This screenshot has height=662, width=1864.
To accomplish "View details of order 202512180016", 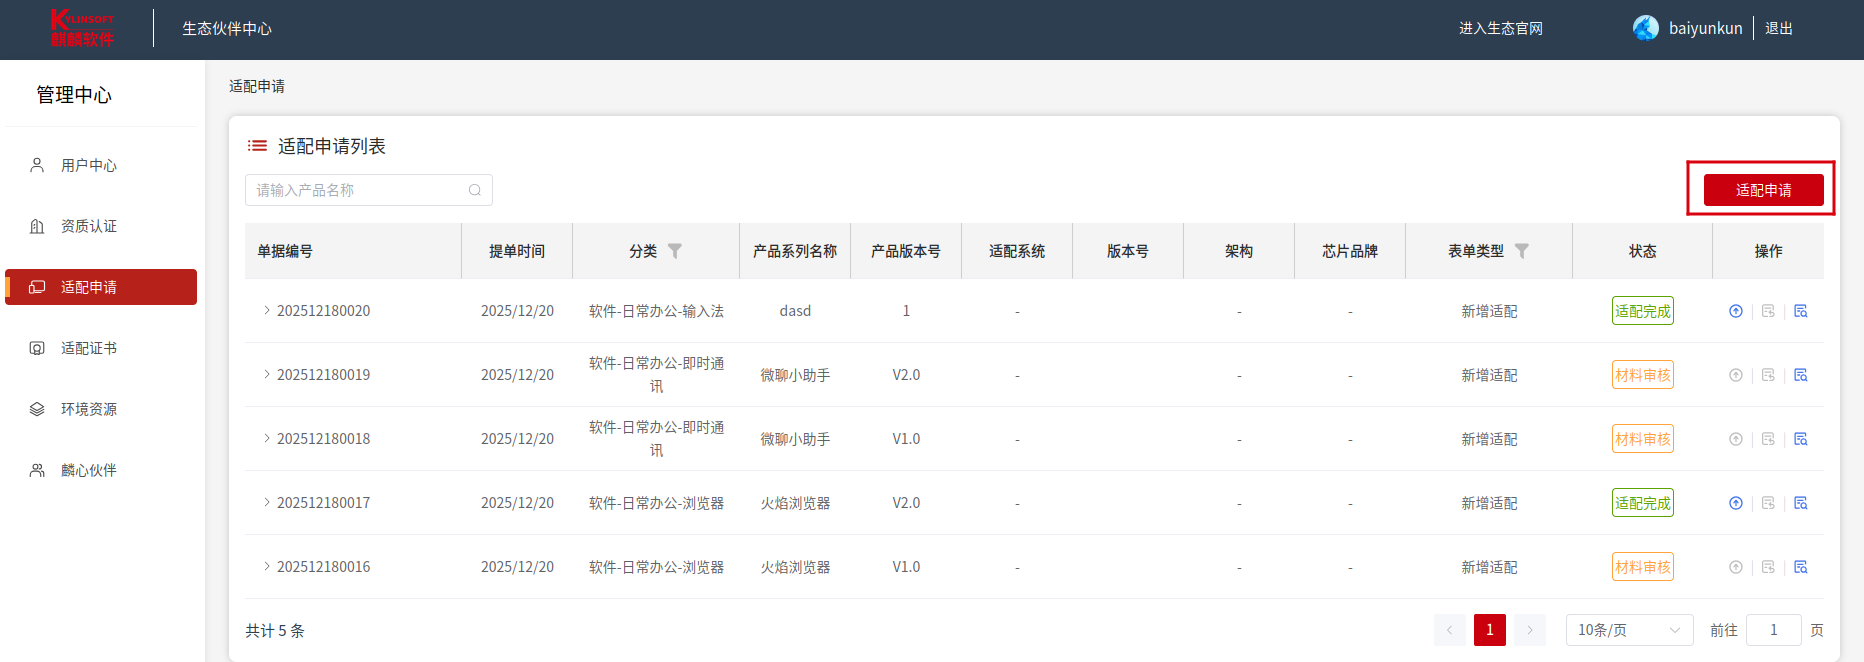I will click(1801, 567).
